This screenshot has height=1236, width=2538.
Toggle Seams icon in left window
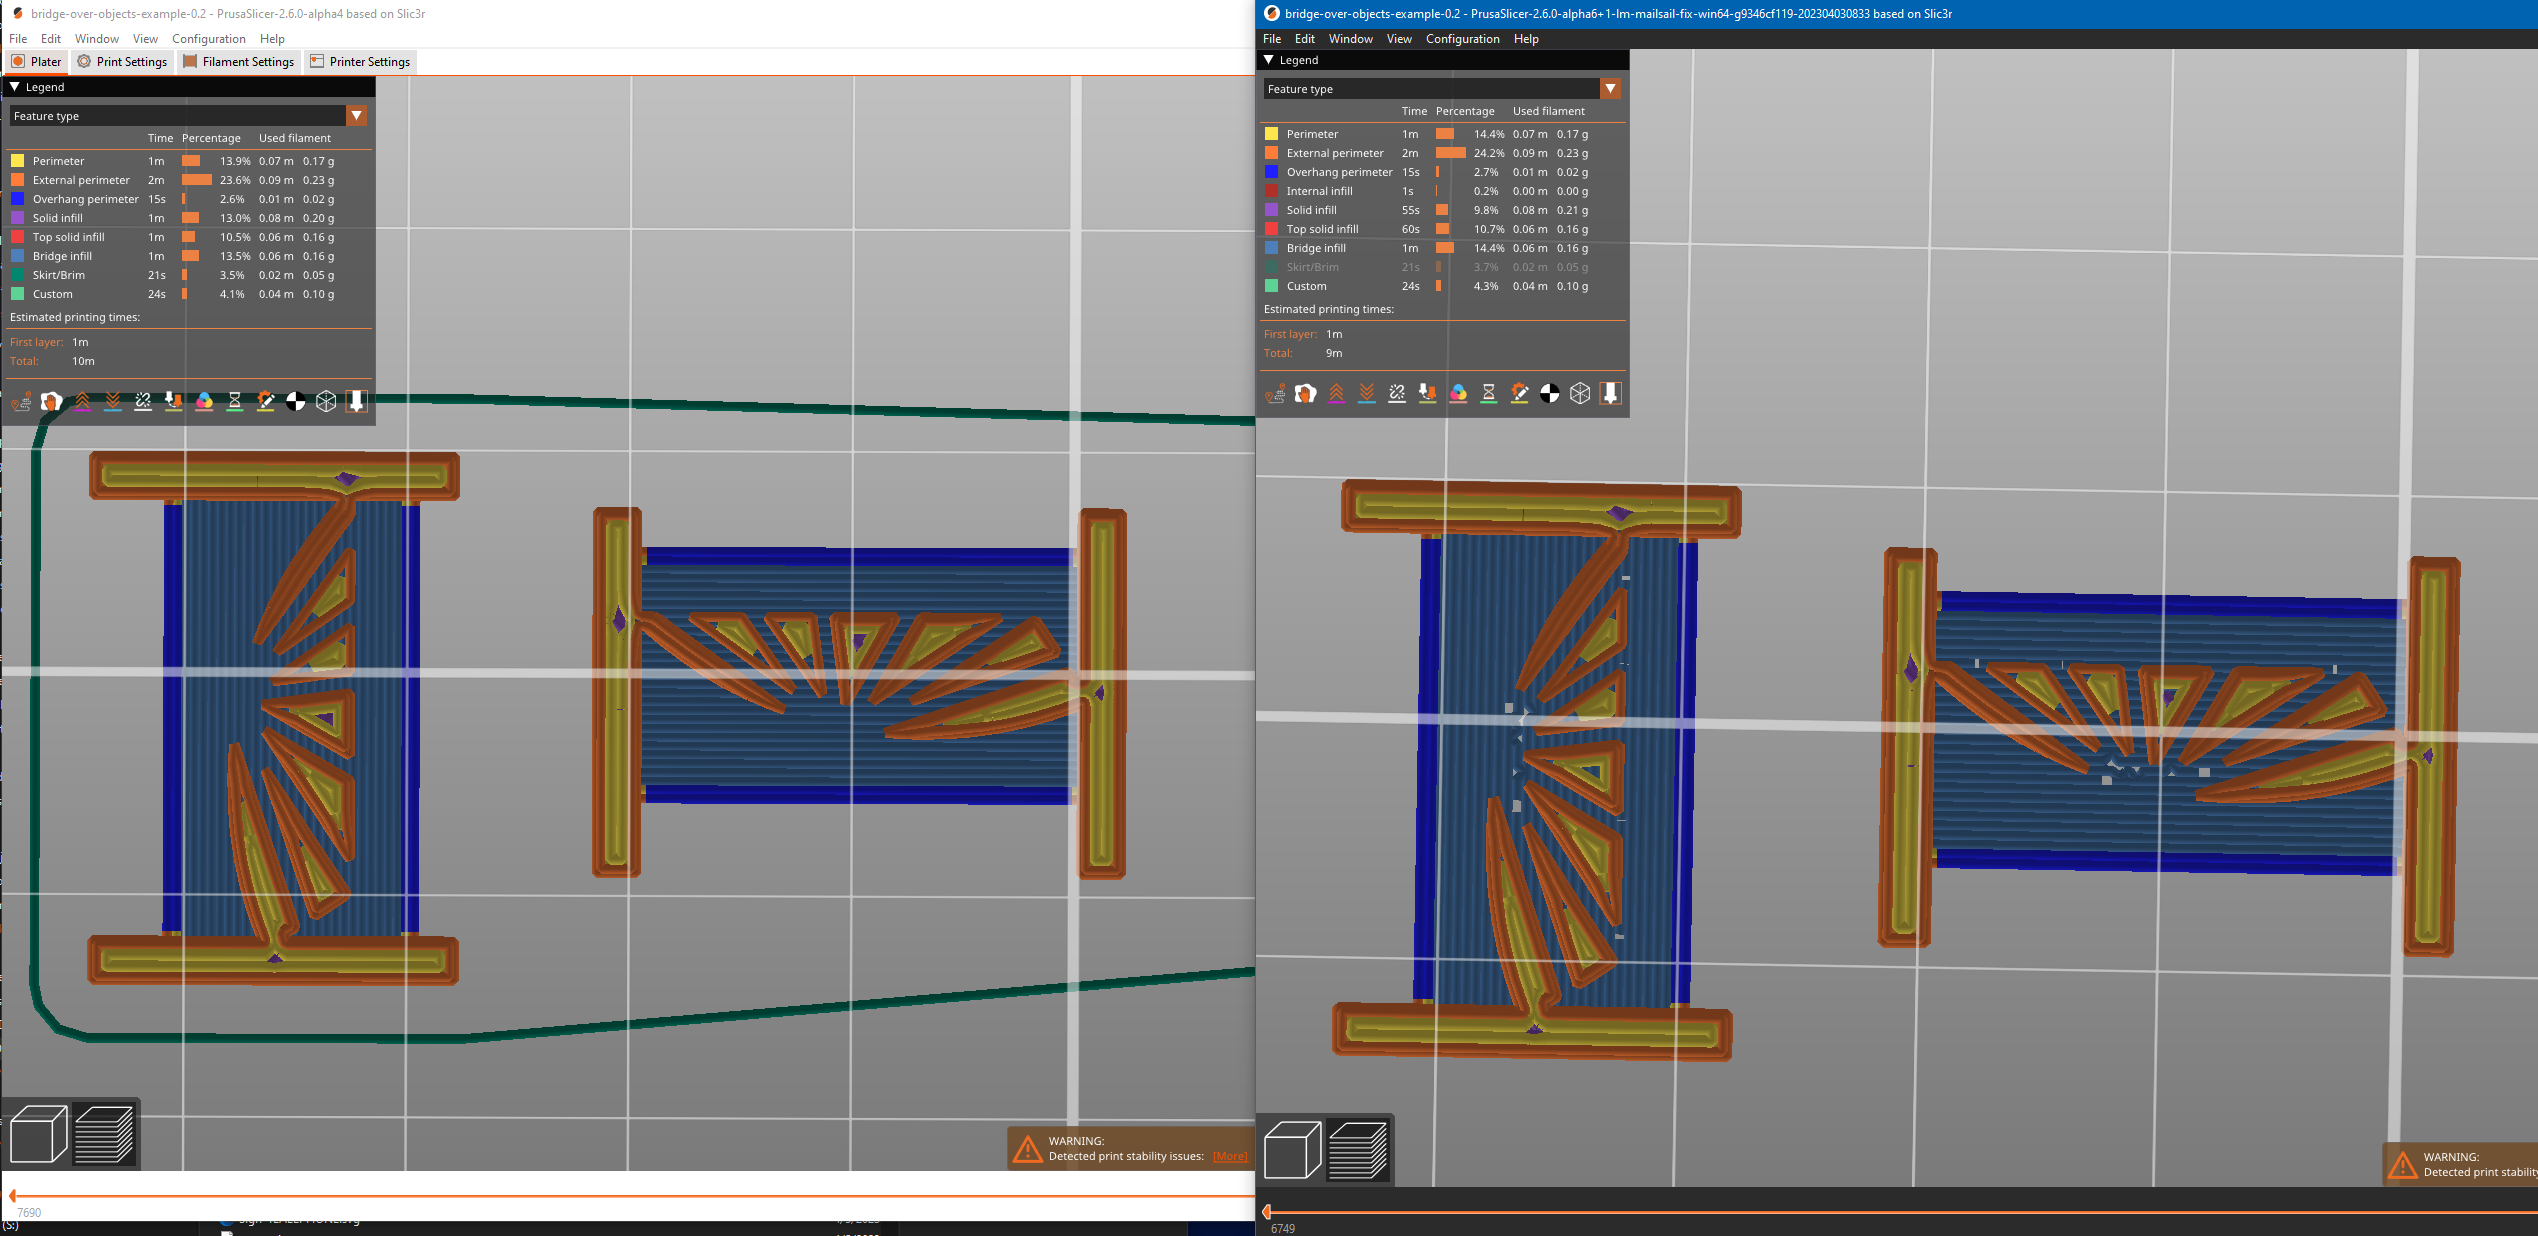click(x=143, y=402)
